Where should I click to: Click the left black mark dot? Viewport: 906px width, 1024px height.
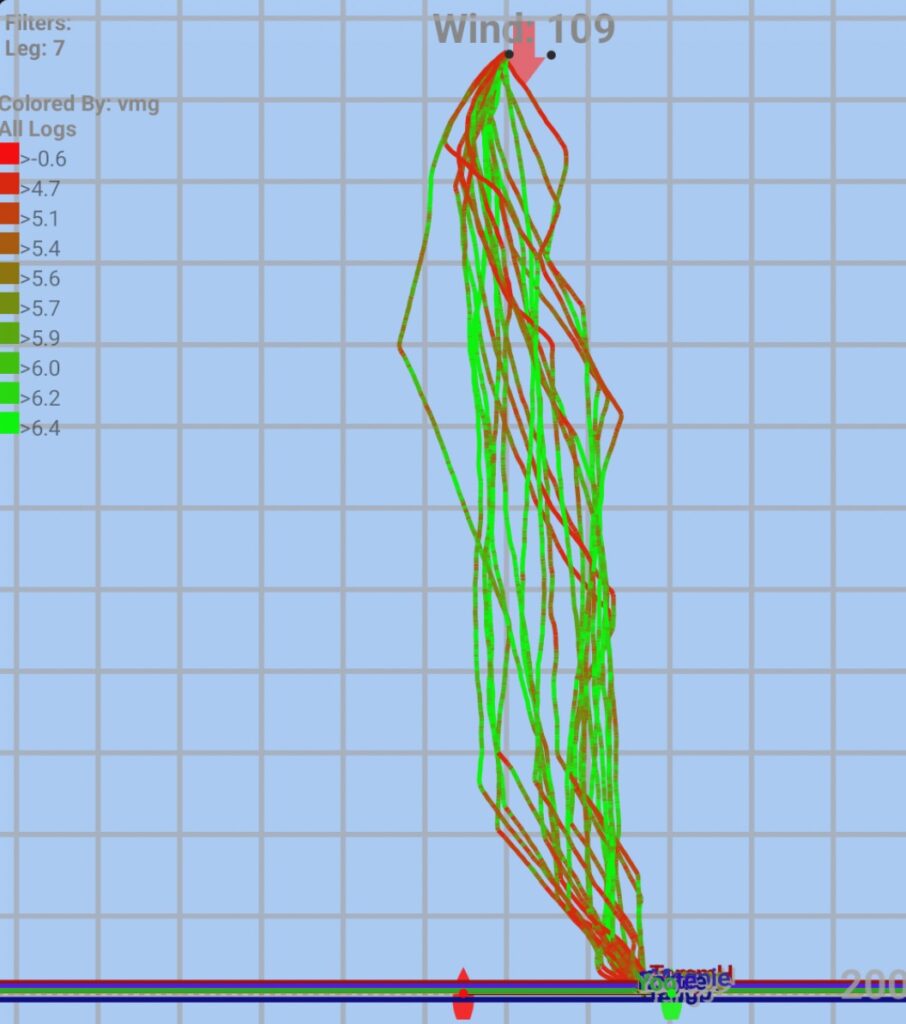(509, 54)
